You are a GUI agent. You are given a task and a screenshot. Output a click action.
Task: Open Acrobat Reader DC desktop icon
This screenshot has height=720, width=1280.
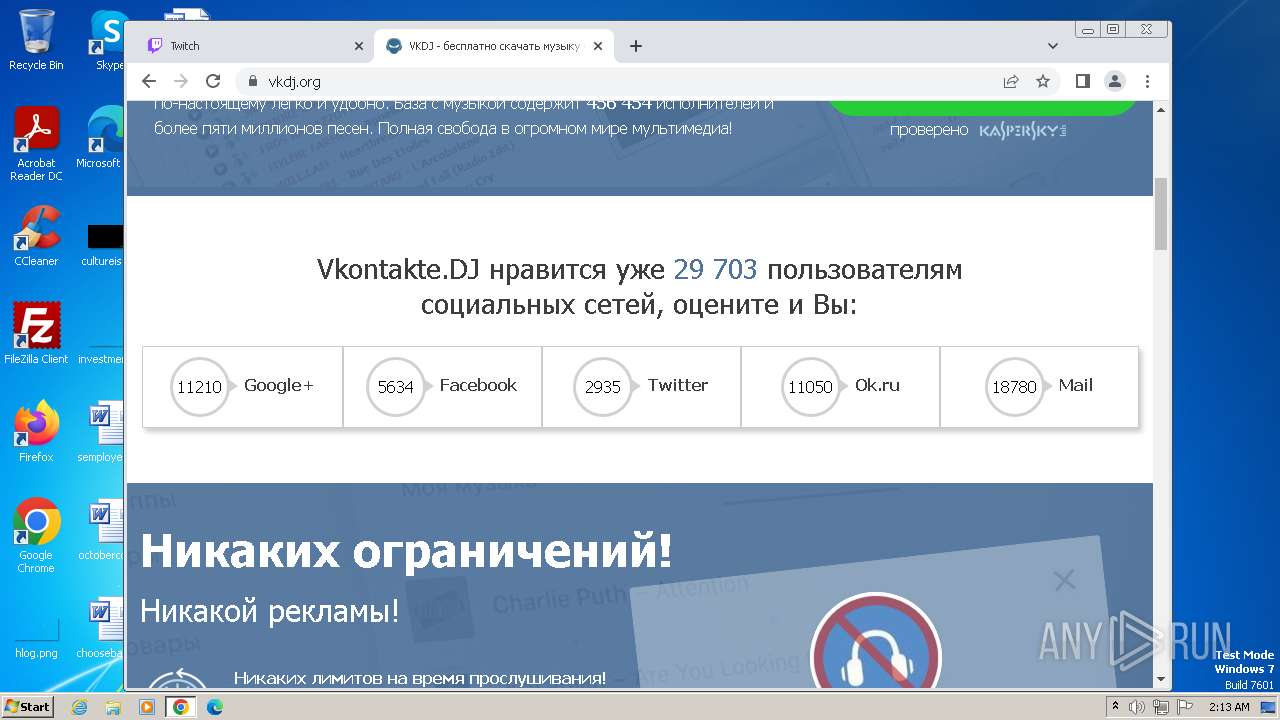coord(36,145)
